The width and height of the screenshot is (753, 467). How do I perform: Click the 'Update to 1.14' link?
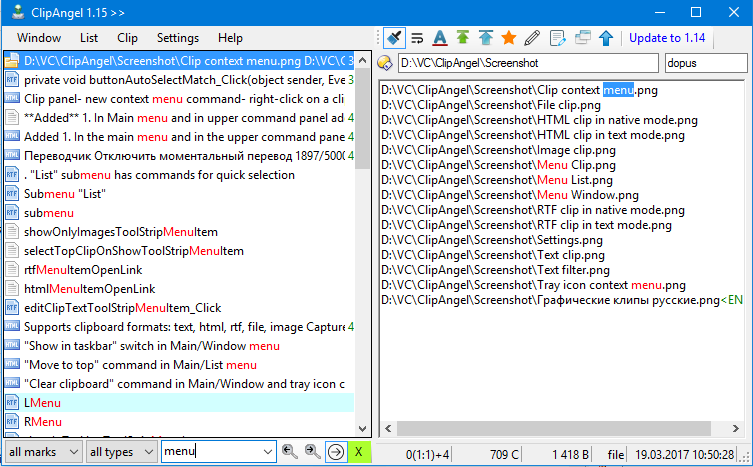coord(667,38)
